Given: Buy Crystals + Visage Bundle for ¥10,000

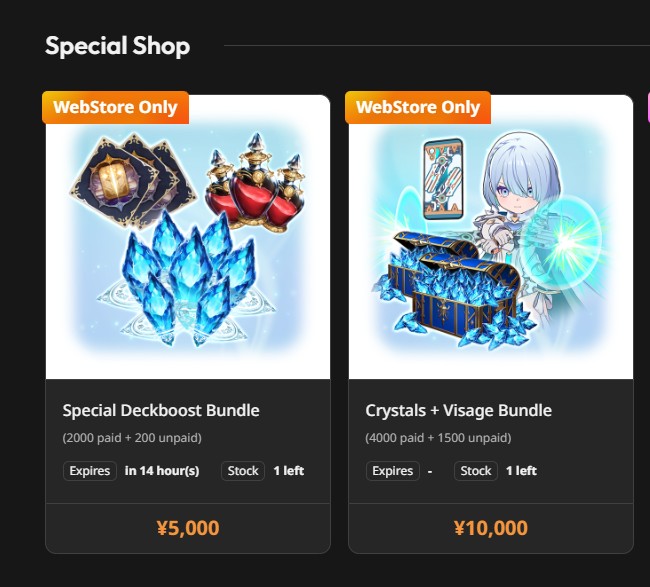Looking at the screenshot, I should pyautogui.click(x=491, y=528).
